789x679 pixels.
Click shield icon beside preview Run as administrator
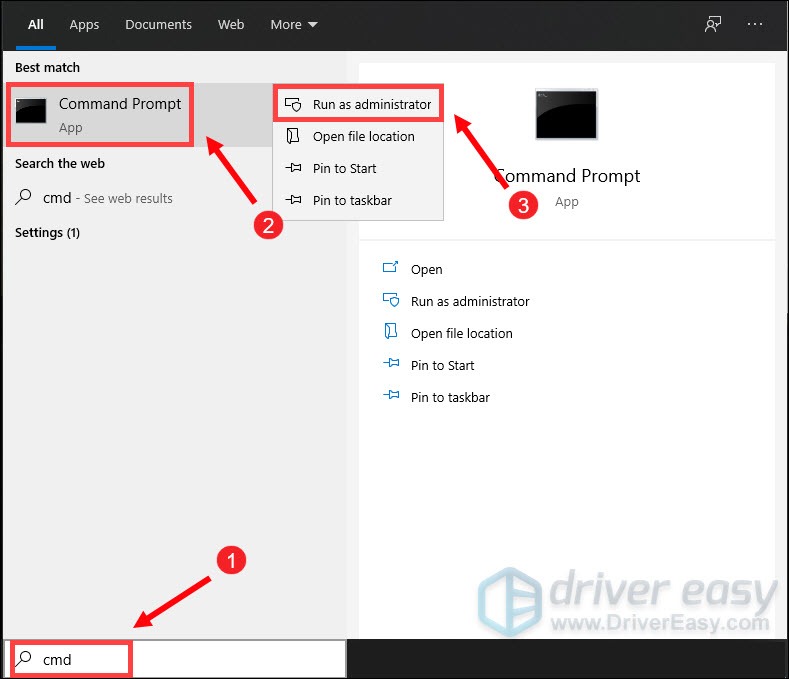point(391,299)
